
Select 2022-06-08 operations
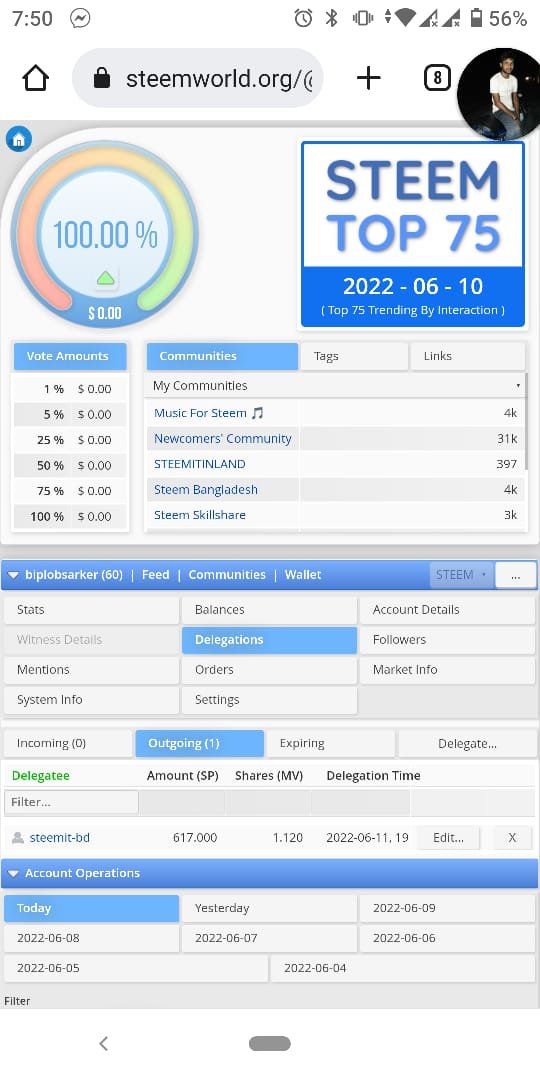pyautogui.click(x=91, y=938)
